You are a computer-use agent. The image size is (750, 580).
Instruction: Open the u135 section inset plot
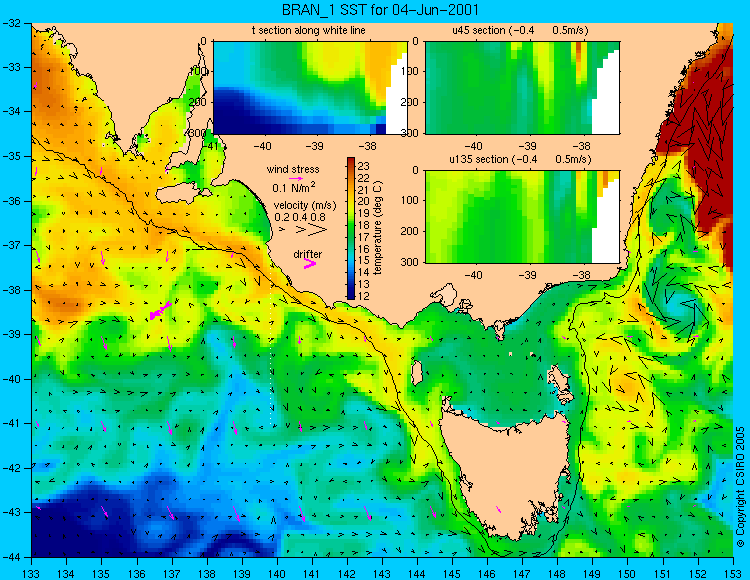pyautogui.click(x=522, y=217)
